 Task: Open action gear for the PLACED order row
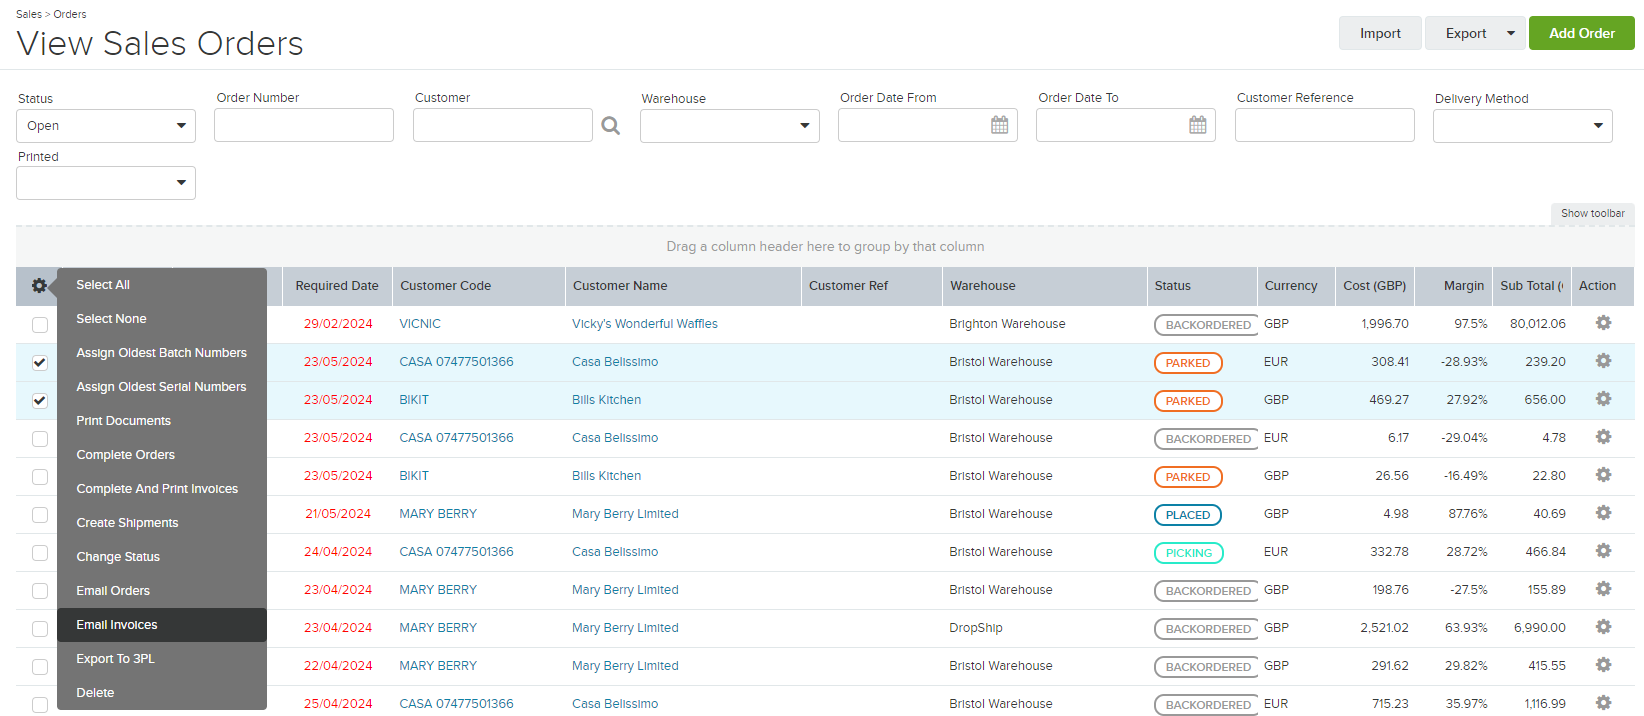(x=1603, y=513)
